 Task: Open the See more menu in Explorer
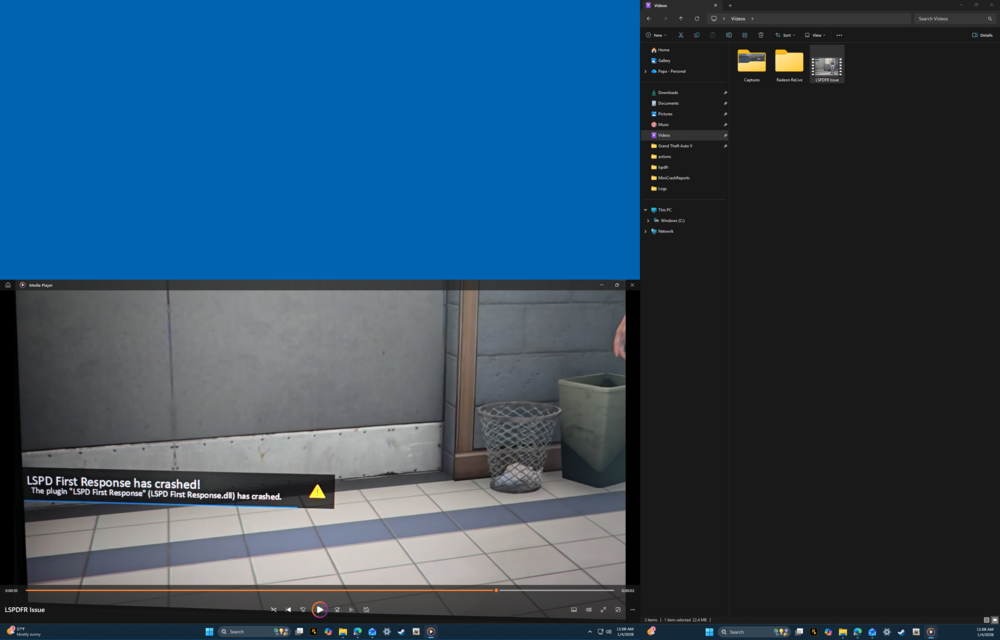point(840,35)
